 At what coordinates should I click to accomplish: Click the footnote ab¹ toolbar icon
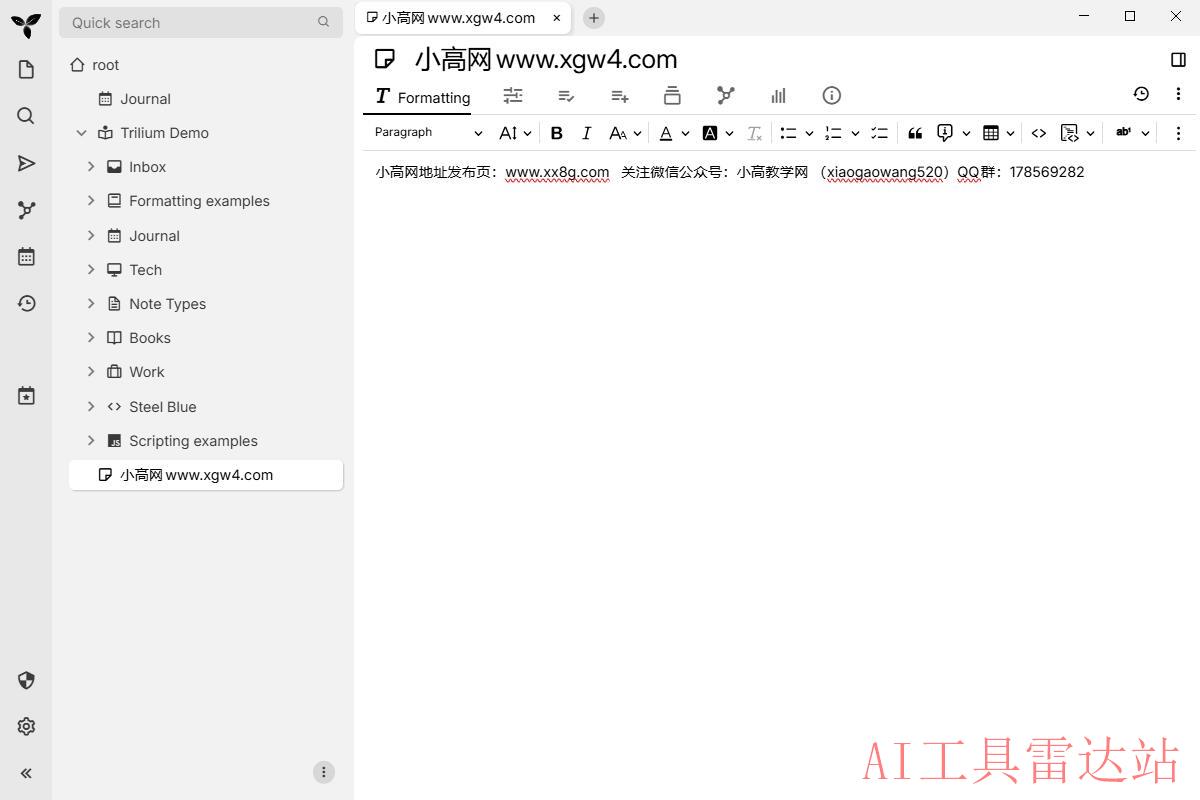coord(1124,133)
